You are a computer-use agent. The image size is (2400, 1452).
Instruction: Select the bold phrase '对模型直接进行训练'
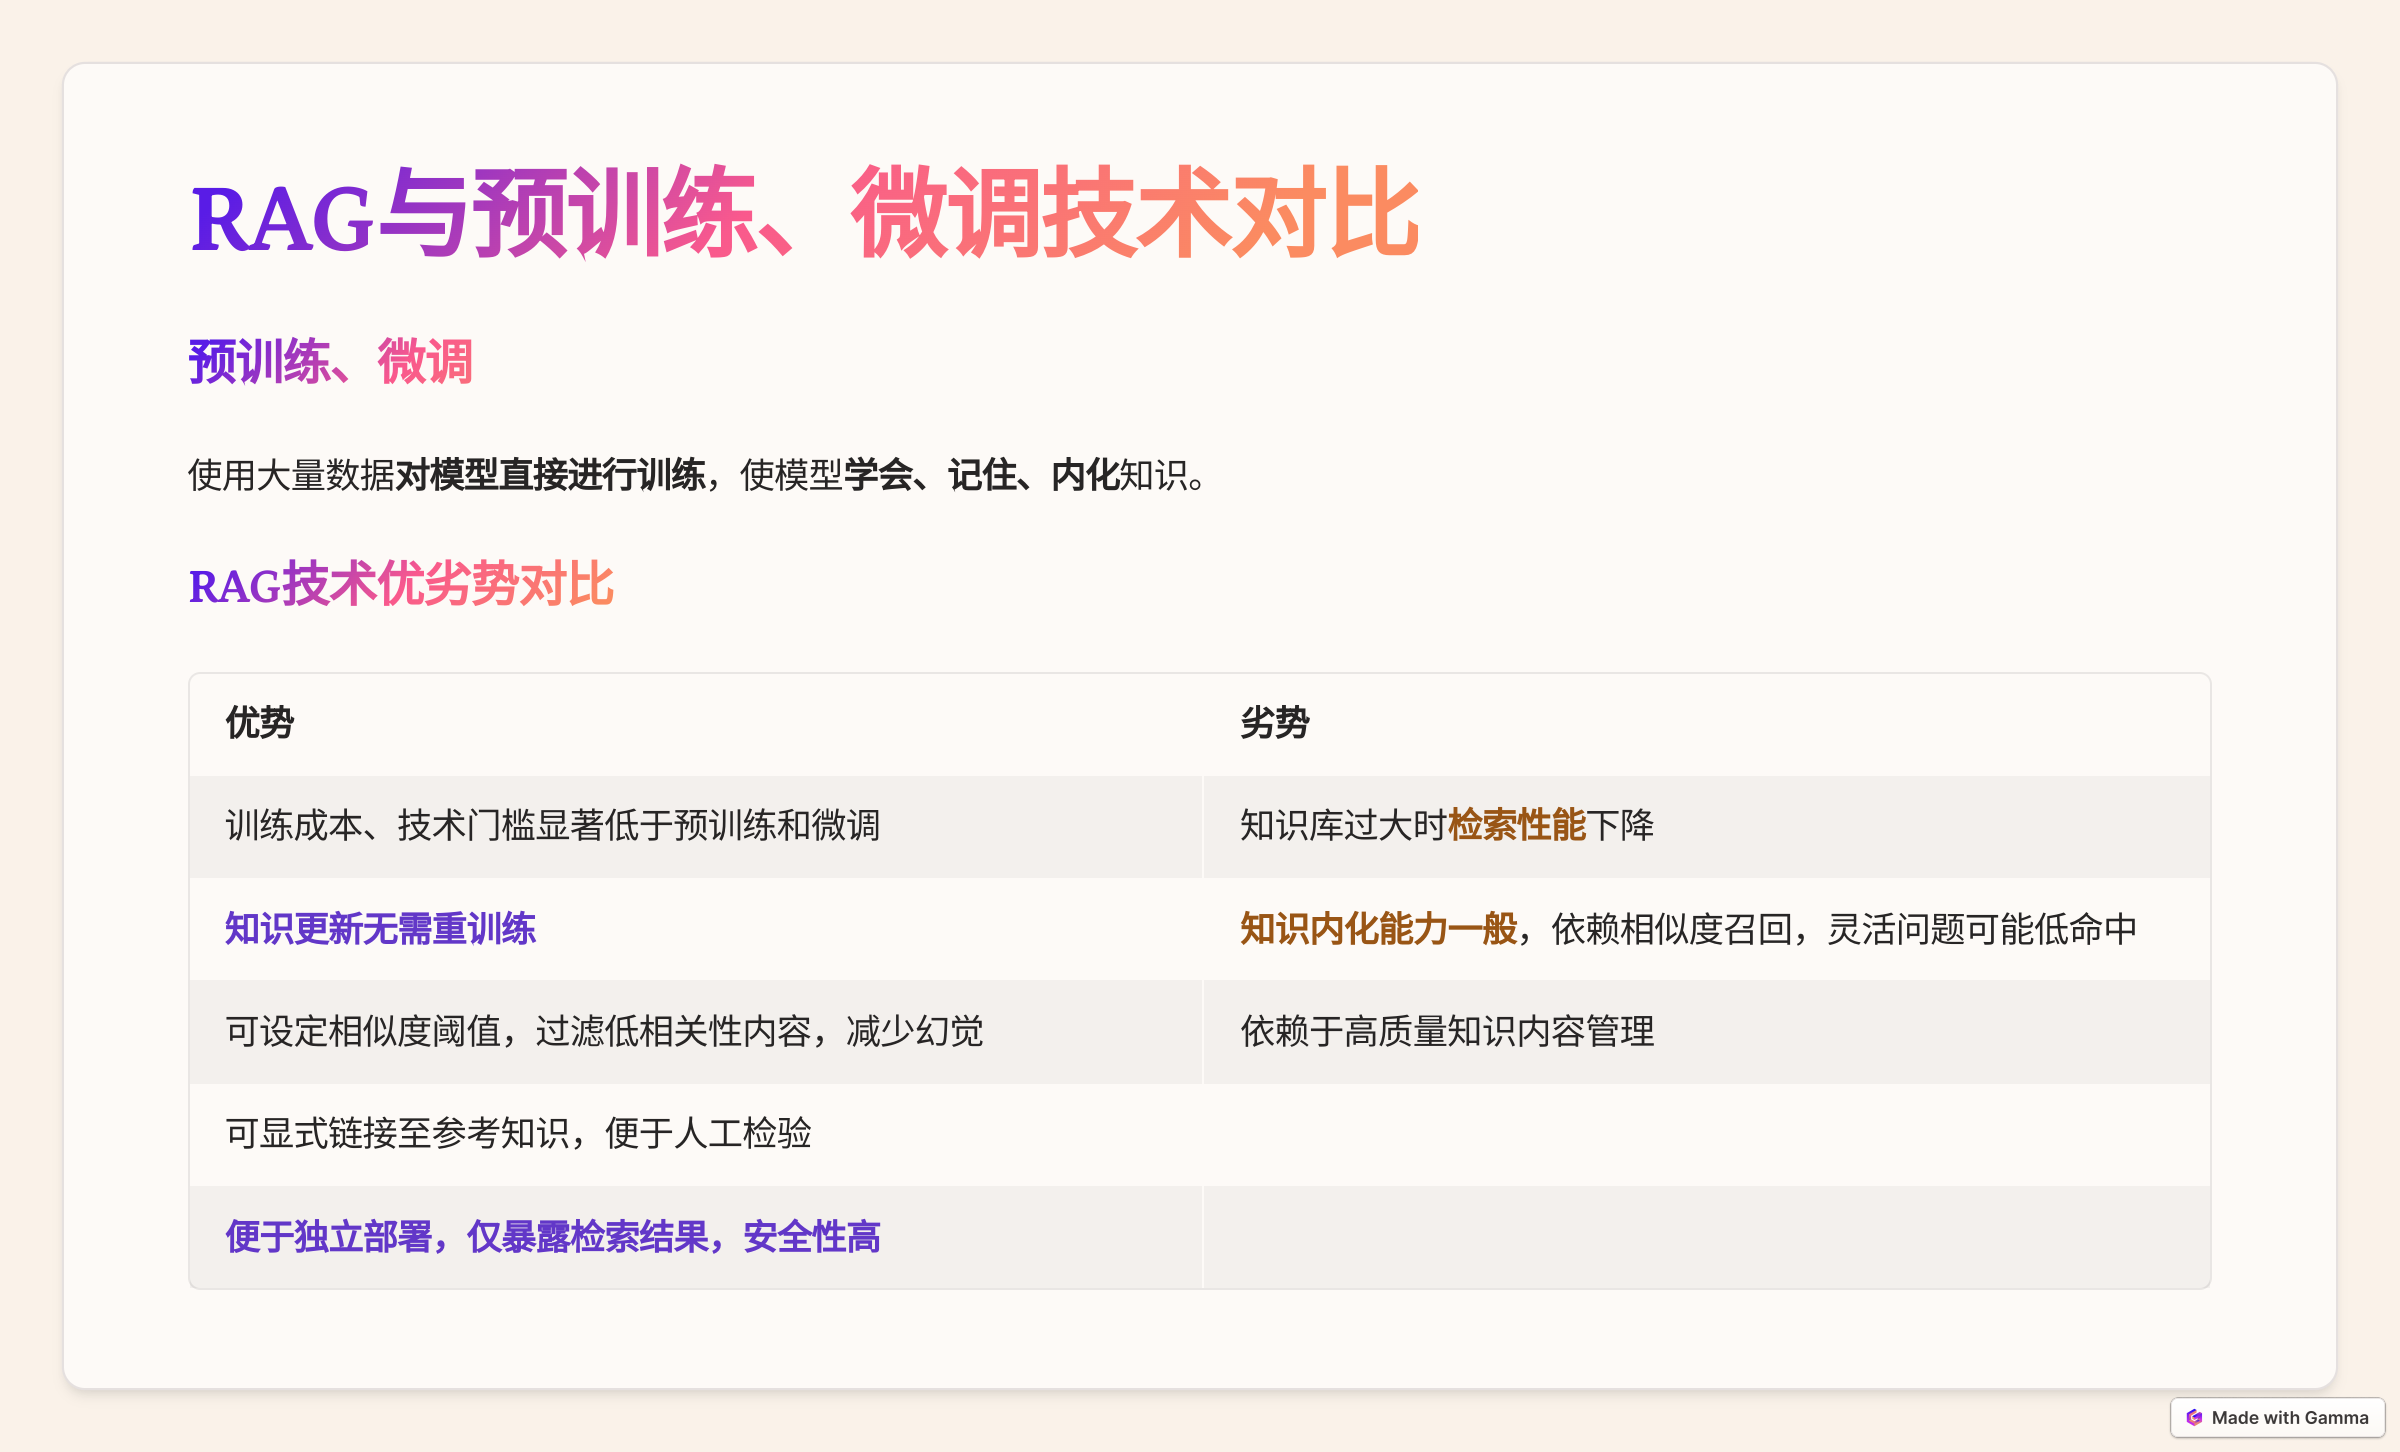click(x=553, y=477)
